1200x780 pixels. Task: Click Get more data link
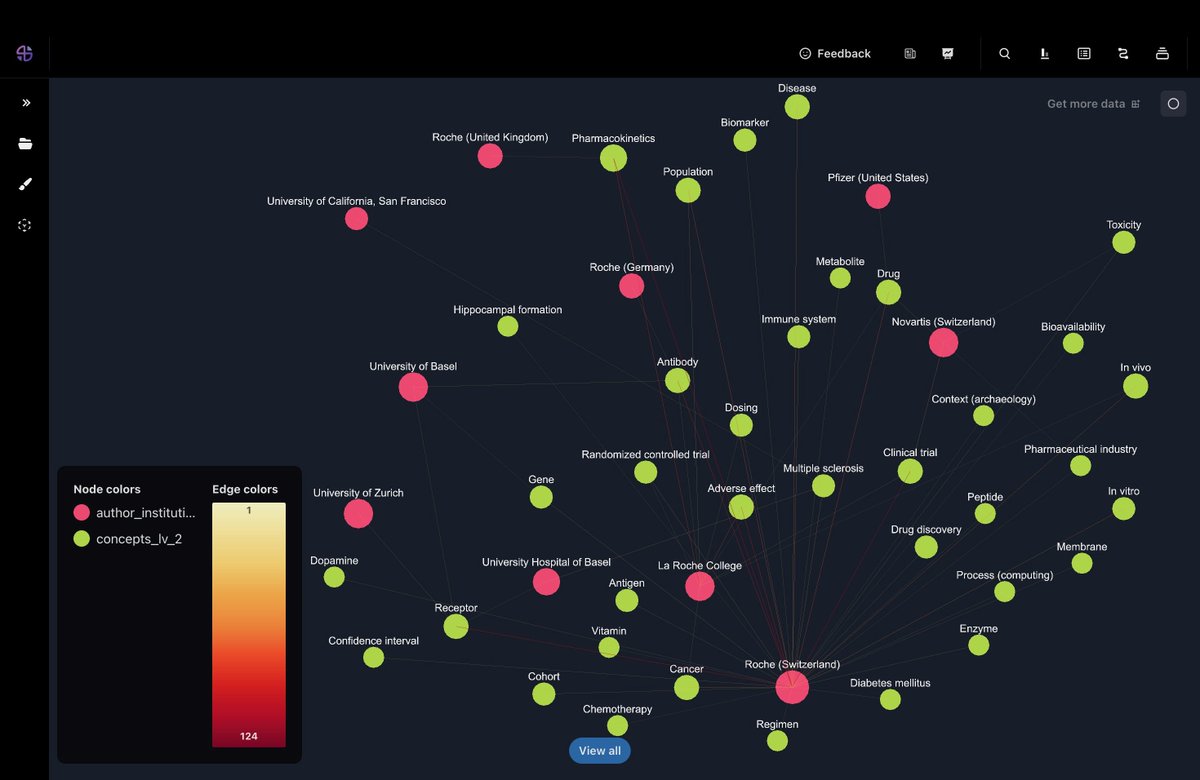(1093, 104)
